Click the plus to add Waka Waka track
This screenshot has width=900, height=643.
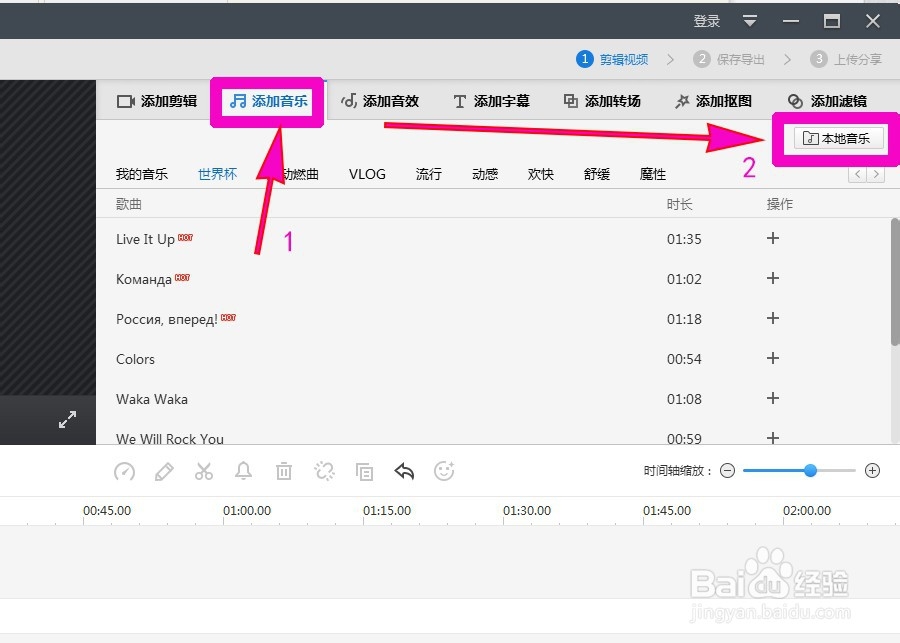pos(772,399)
